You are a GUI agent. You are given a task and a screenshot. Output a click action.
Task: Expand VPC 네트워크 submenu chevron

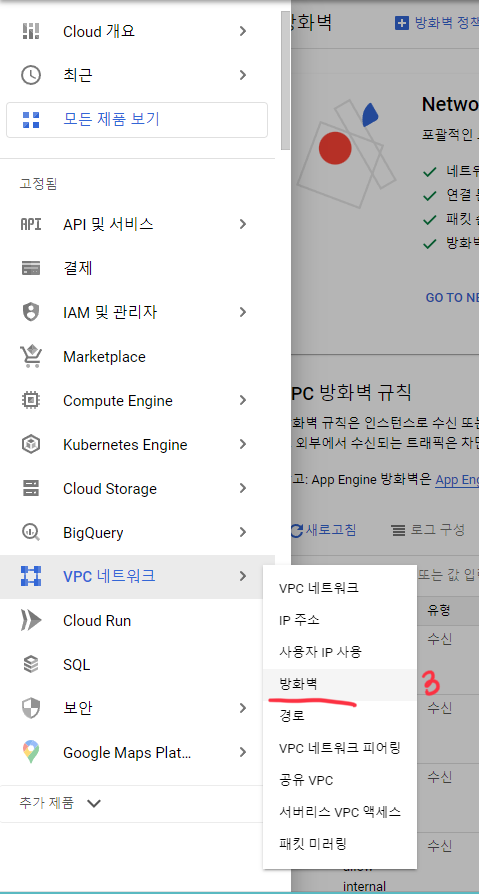(x=243, y=576)
